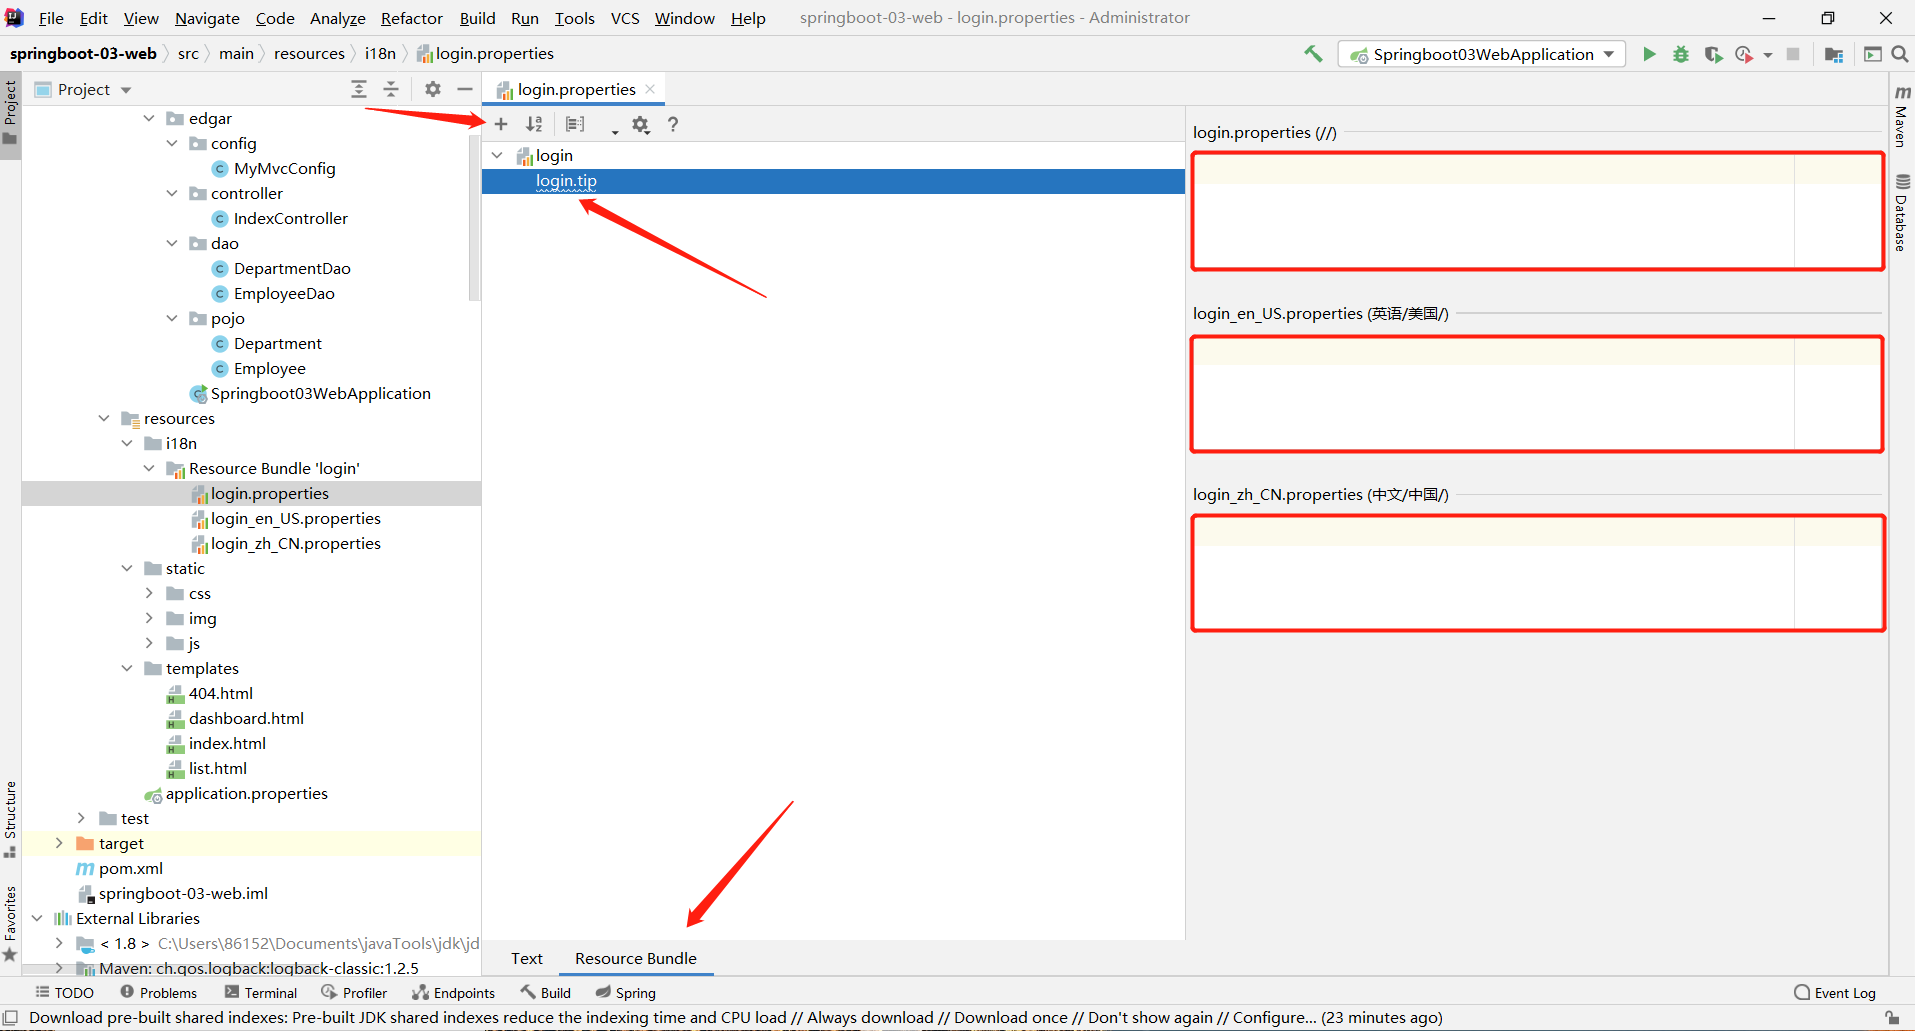Sort properties alphabetically in bundle editor
Screen dimensions: 1915x1031
[x=534, y=124]
